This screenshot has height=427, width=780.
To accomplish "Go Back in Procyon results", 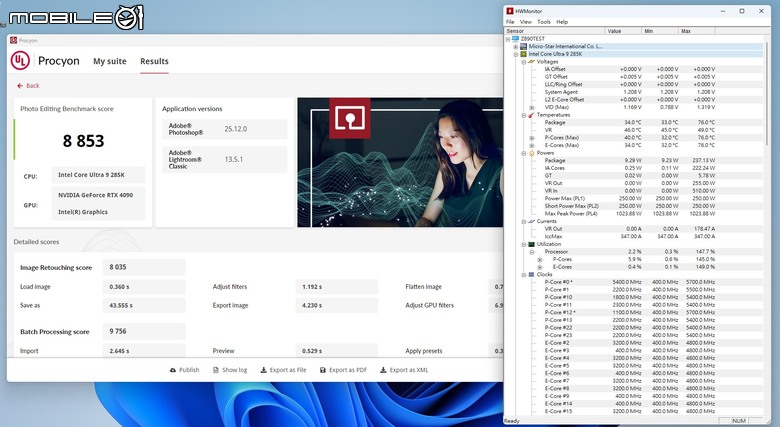I will point(28,86).
